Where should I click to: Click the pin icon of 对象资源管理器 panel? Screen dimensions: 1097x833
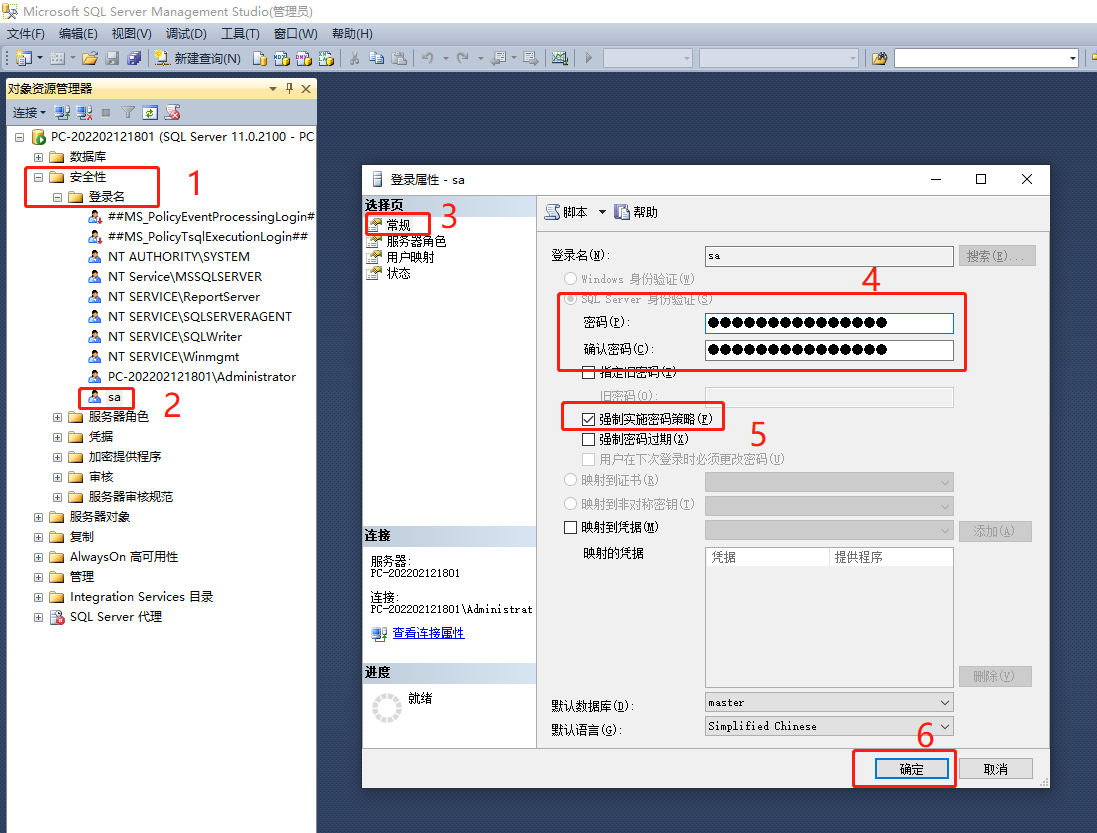coord(290,89)
